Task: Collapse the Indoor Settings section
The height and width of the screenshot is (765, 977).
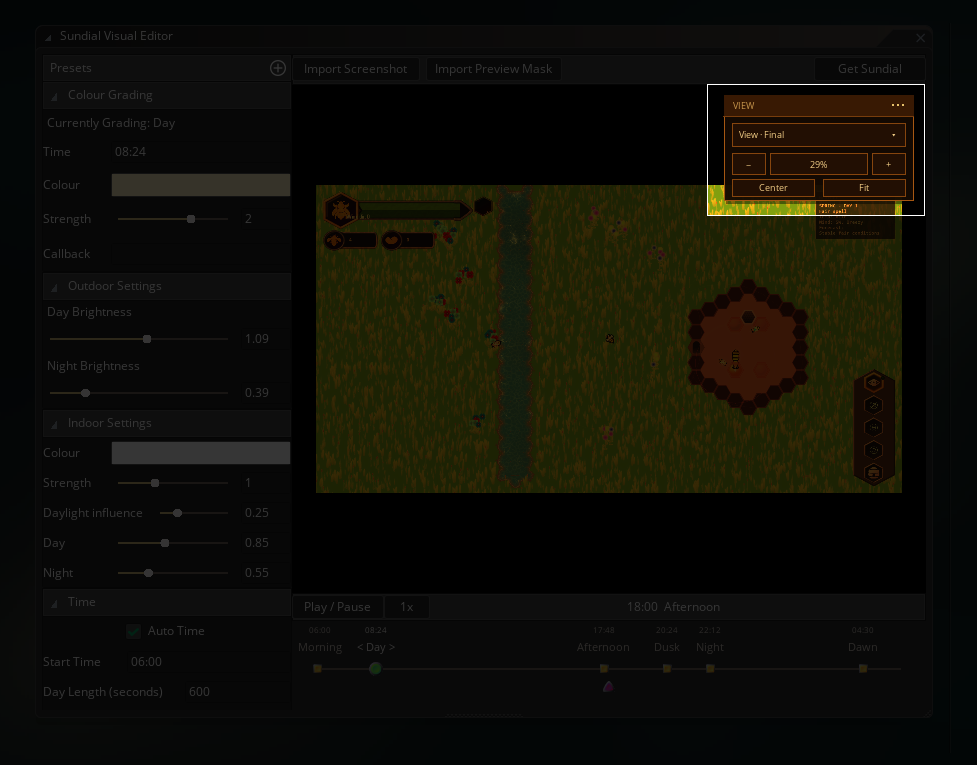Action: point(54,424)
